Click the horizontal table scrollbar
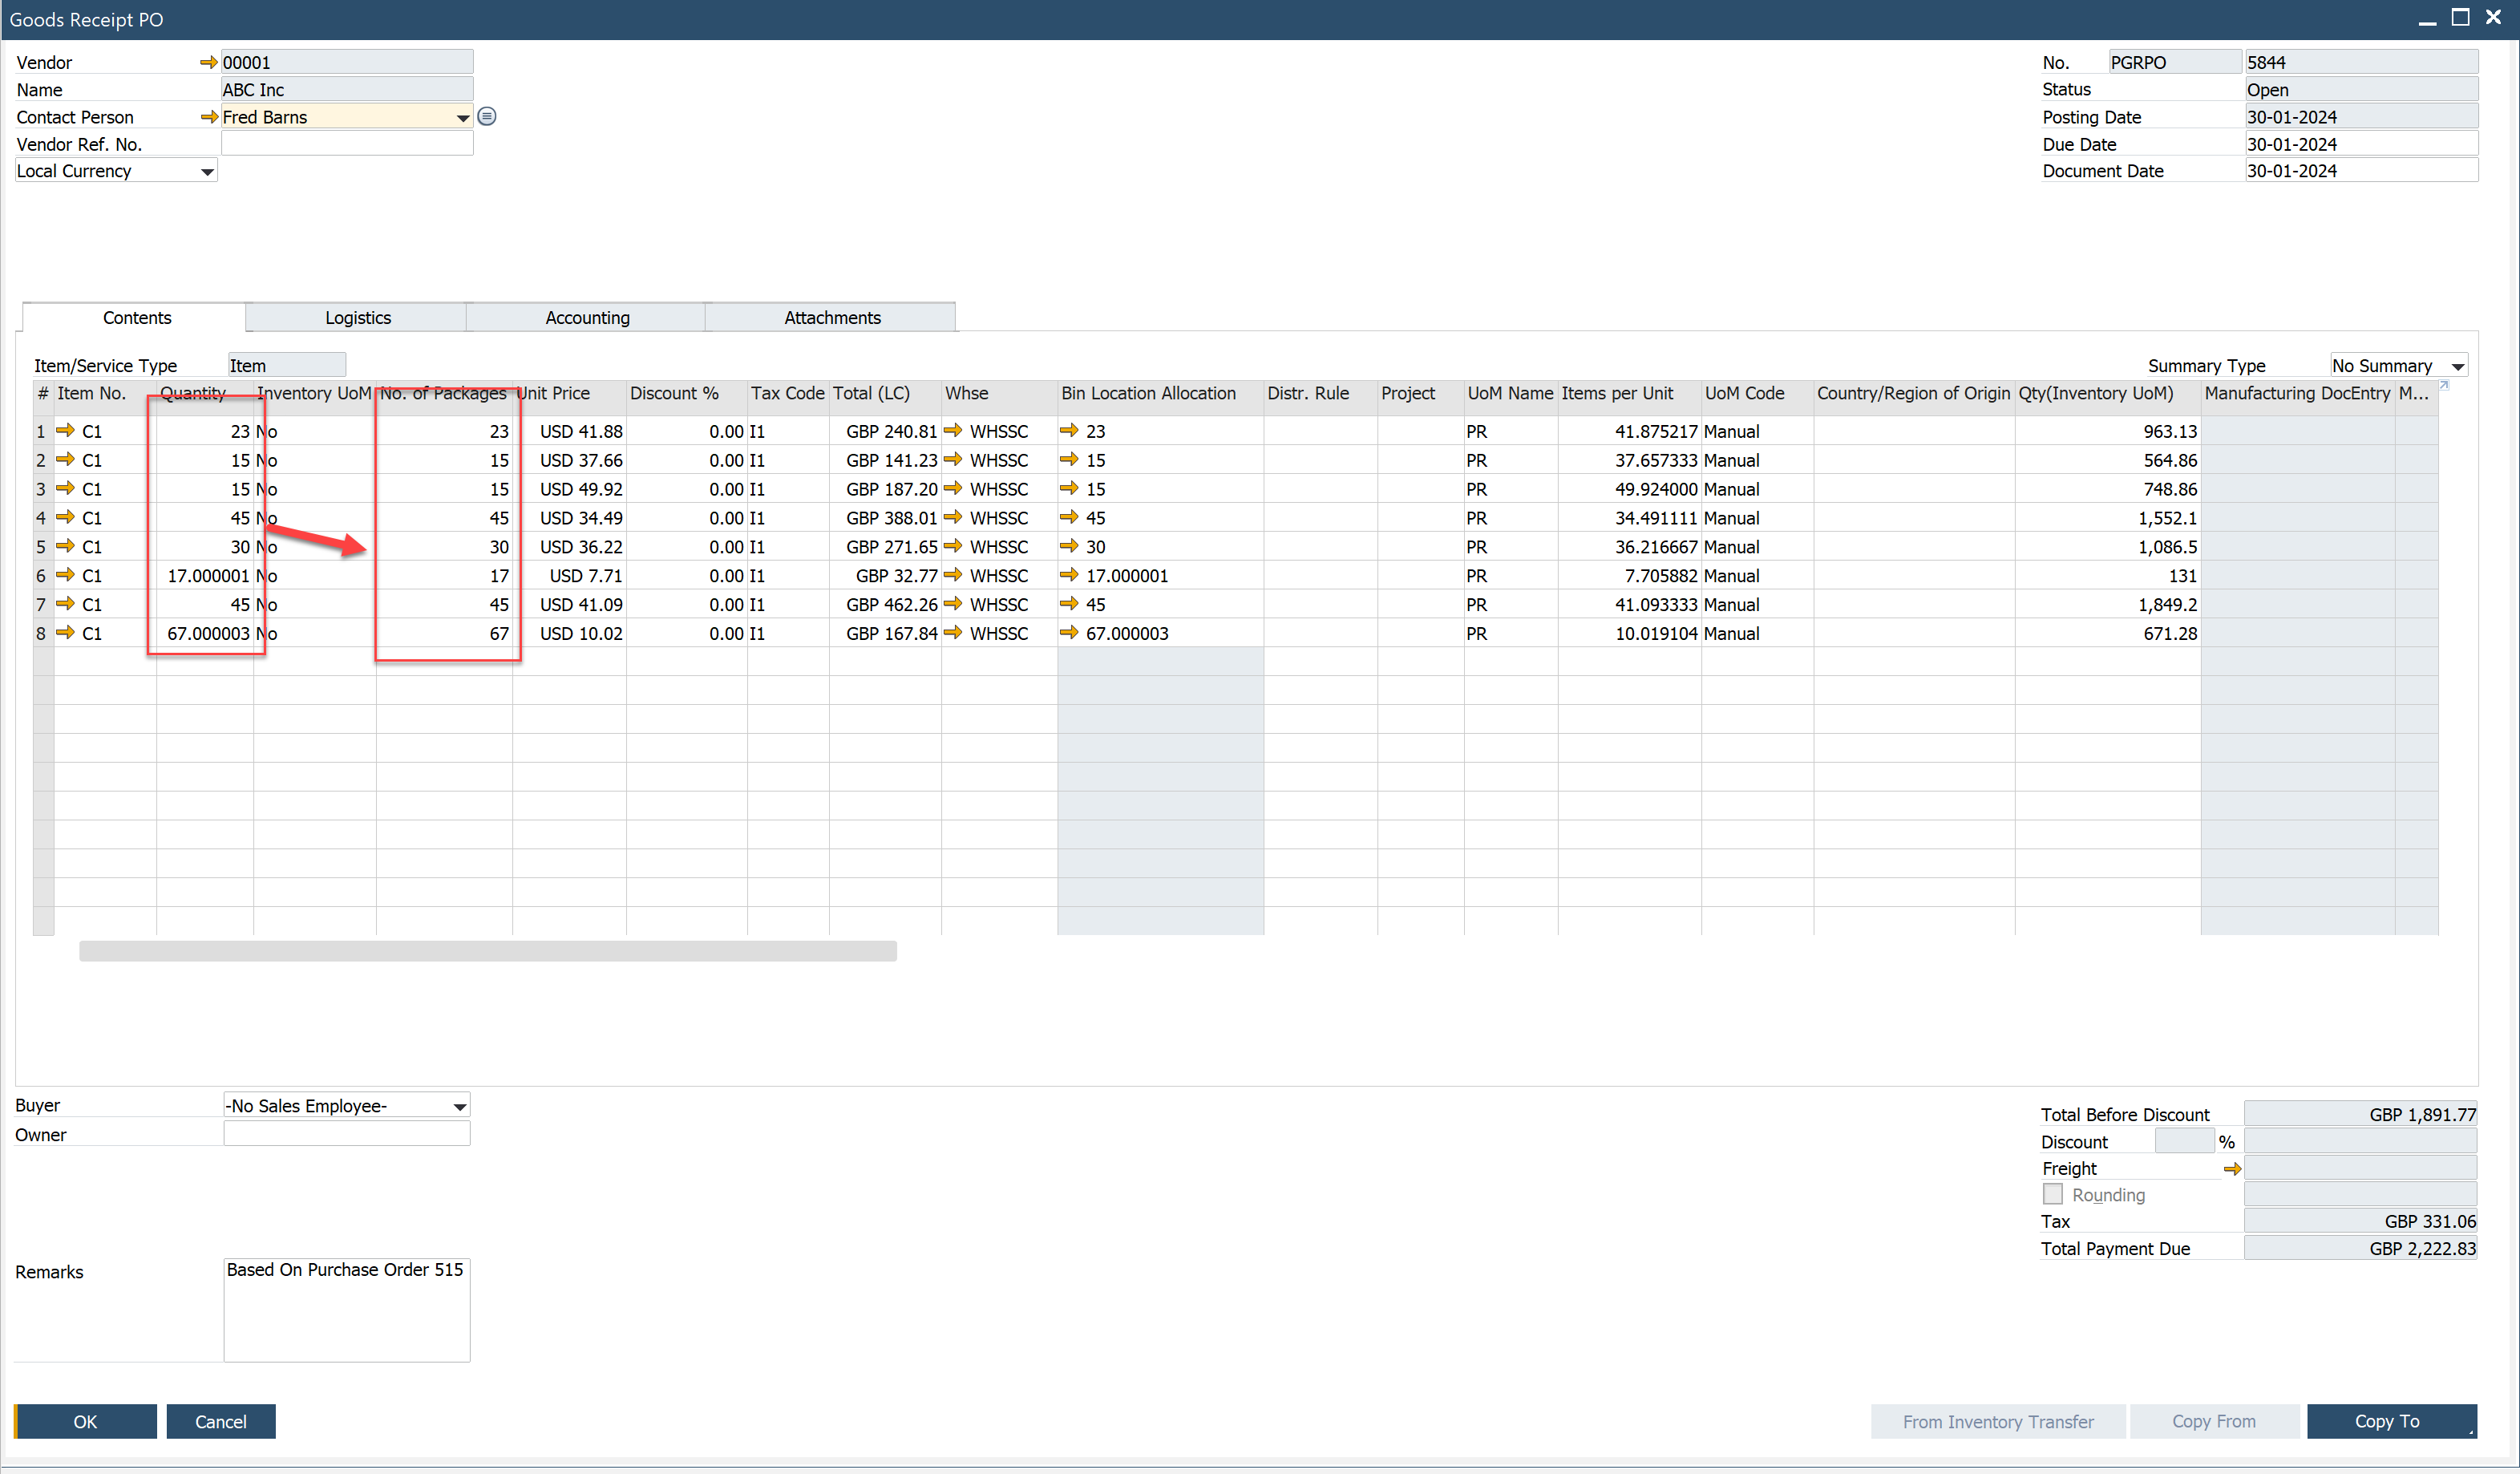This screenshot has width=2520, height=1474. (x=488, y=951)
